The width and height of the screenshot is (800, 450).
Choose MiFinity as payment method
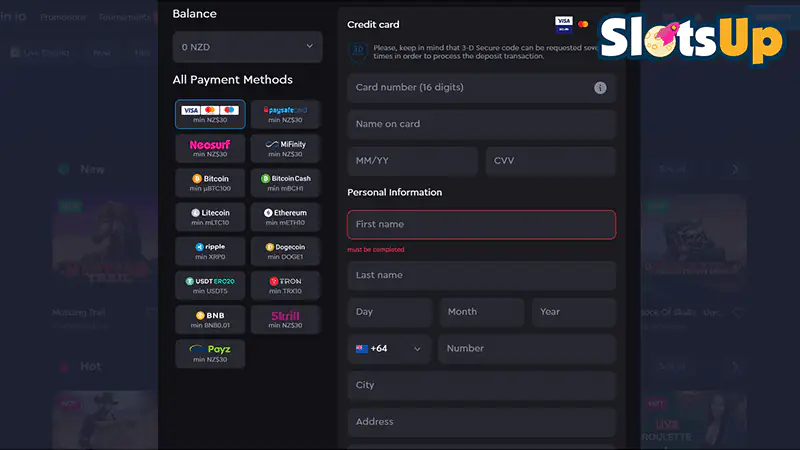pyautogui.click(x=286, y=148)
